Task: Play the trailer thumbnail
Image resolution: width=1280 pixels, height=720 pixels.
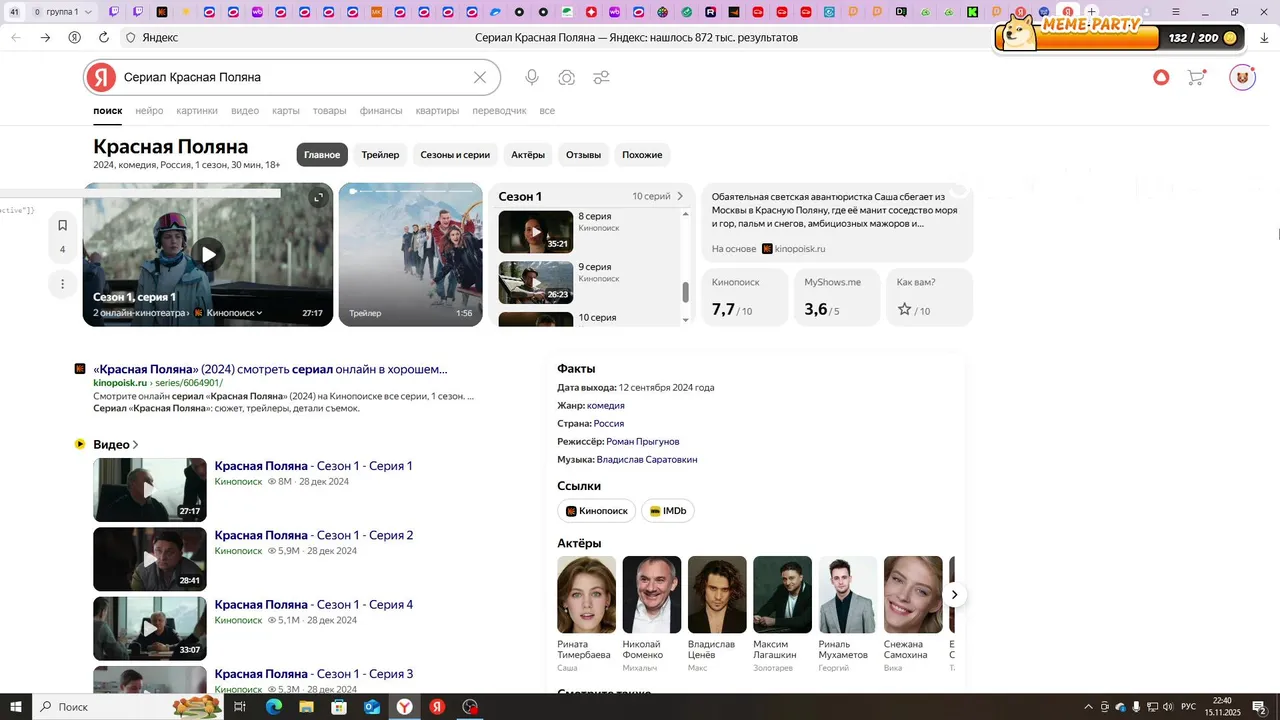Action: [x=411, y=254]
